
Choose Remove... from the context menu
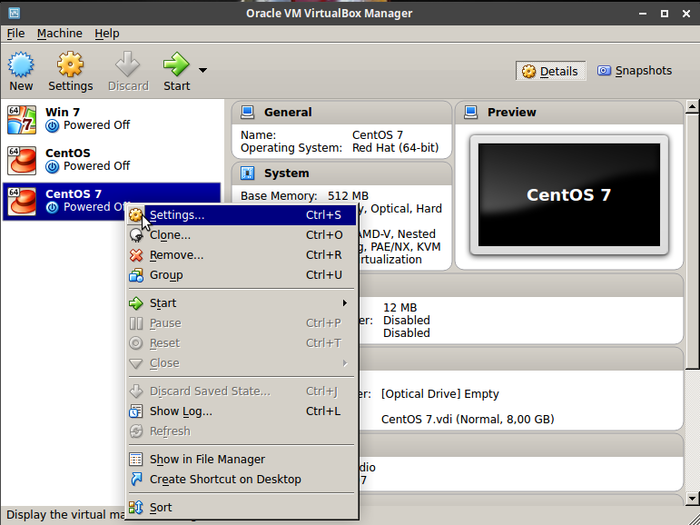coord(242,255)
